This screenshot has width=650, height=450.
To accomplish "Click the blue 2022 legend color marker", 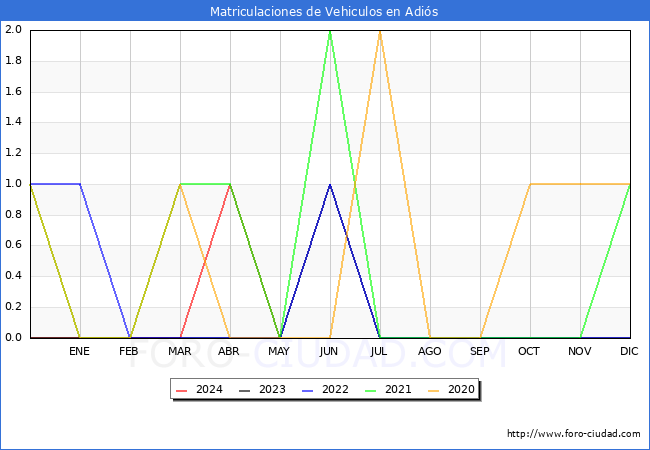I will click(x=308, y=390).
